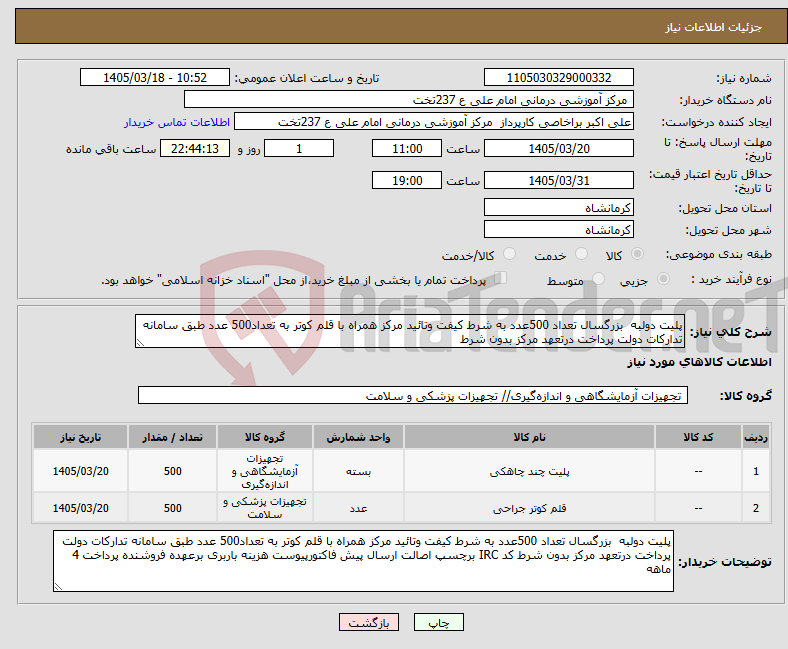Click the delivery province کرمانشاه field
Viewport: 788px width, 649px height.
[x=559, y=207]
